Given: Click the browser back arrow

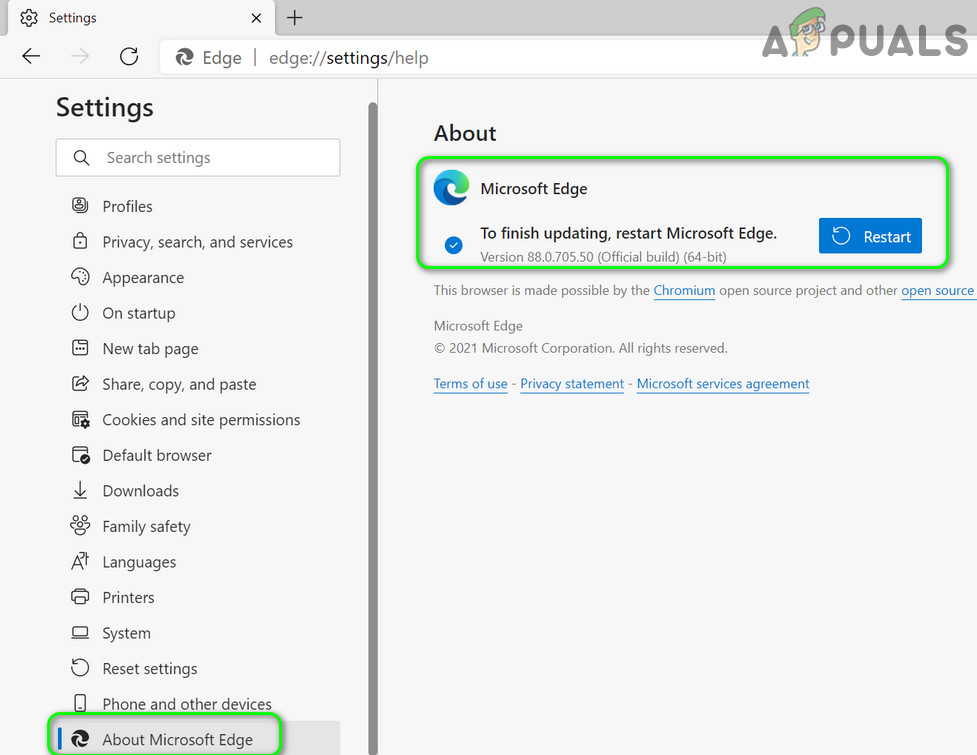Looking at the screenshot, I should (31, 57).
